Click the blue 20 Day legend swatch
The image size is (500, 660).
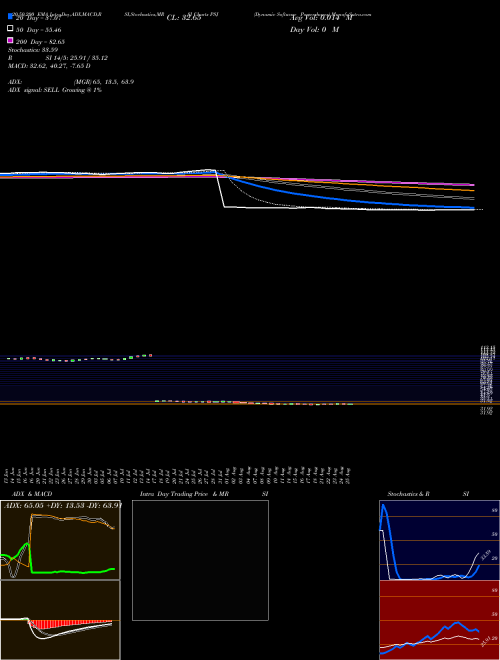11,17
